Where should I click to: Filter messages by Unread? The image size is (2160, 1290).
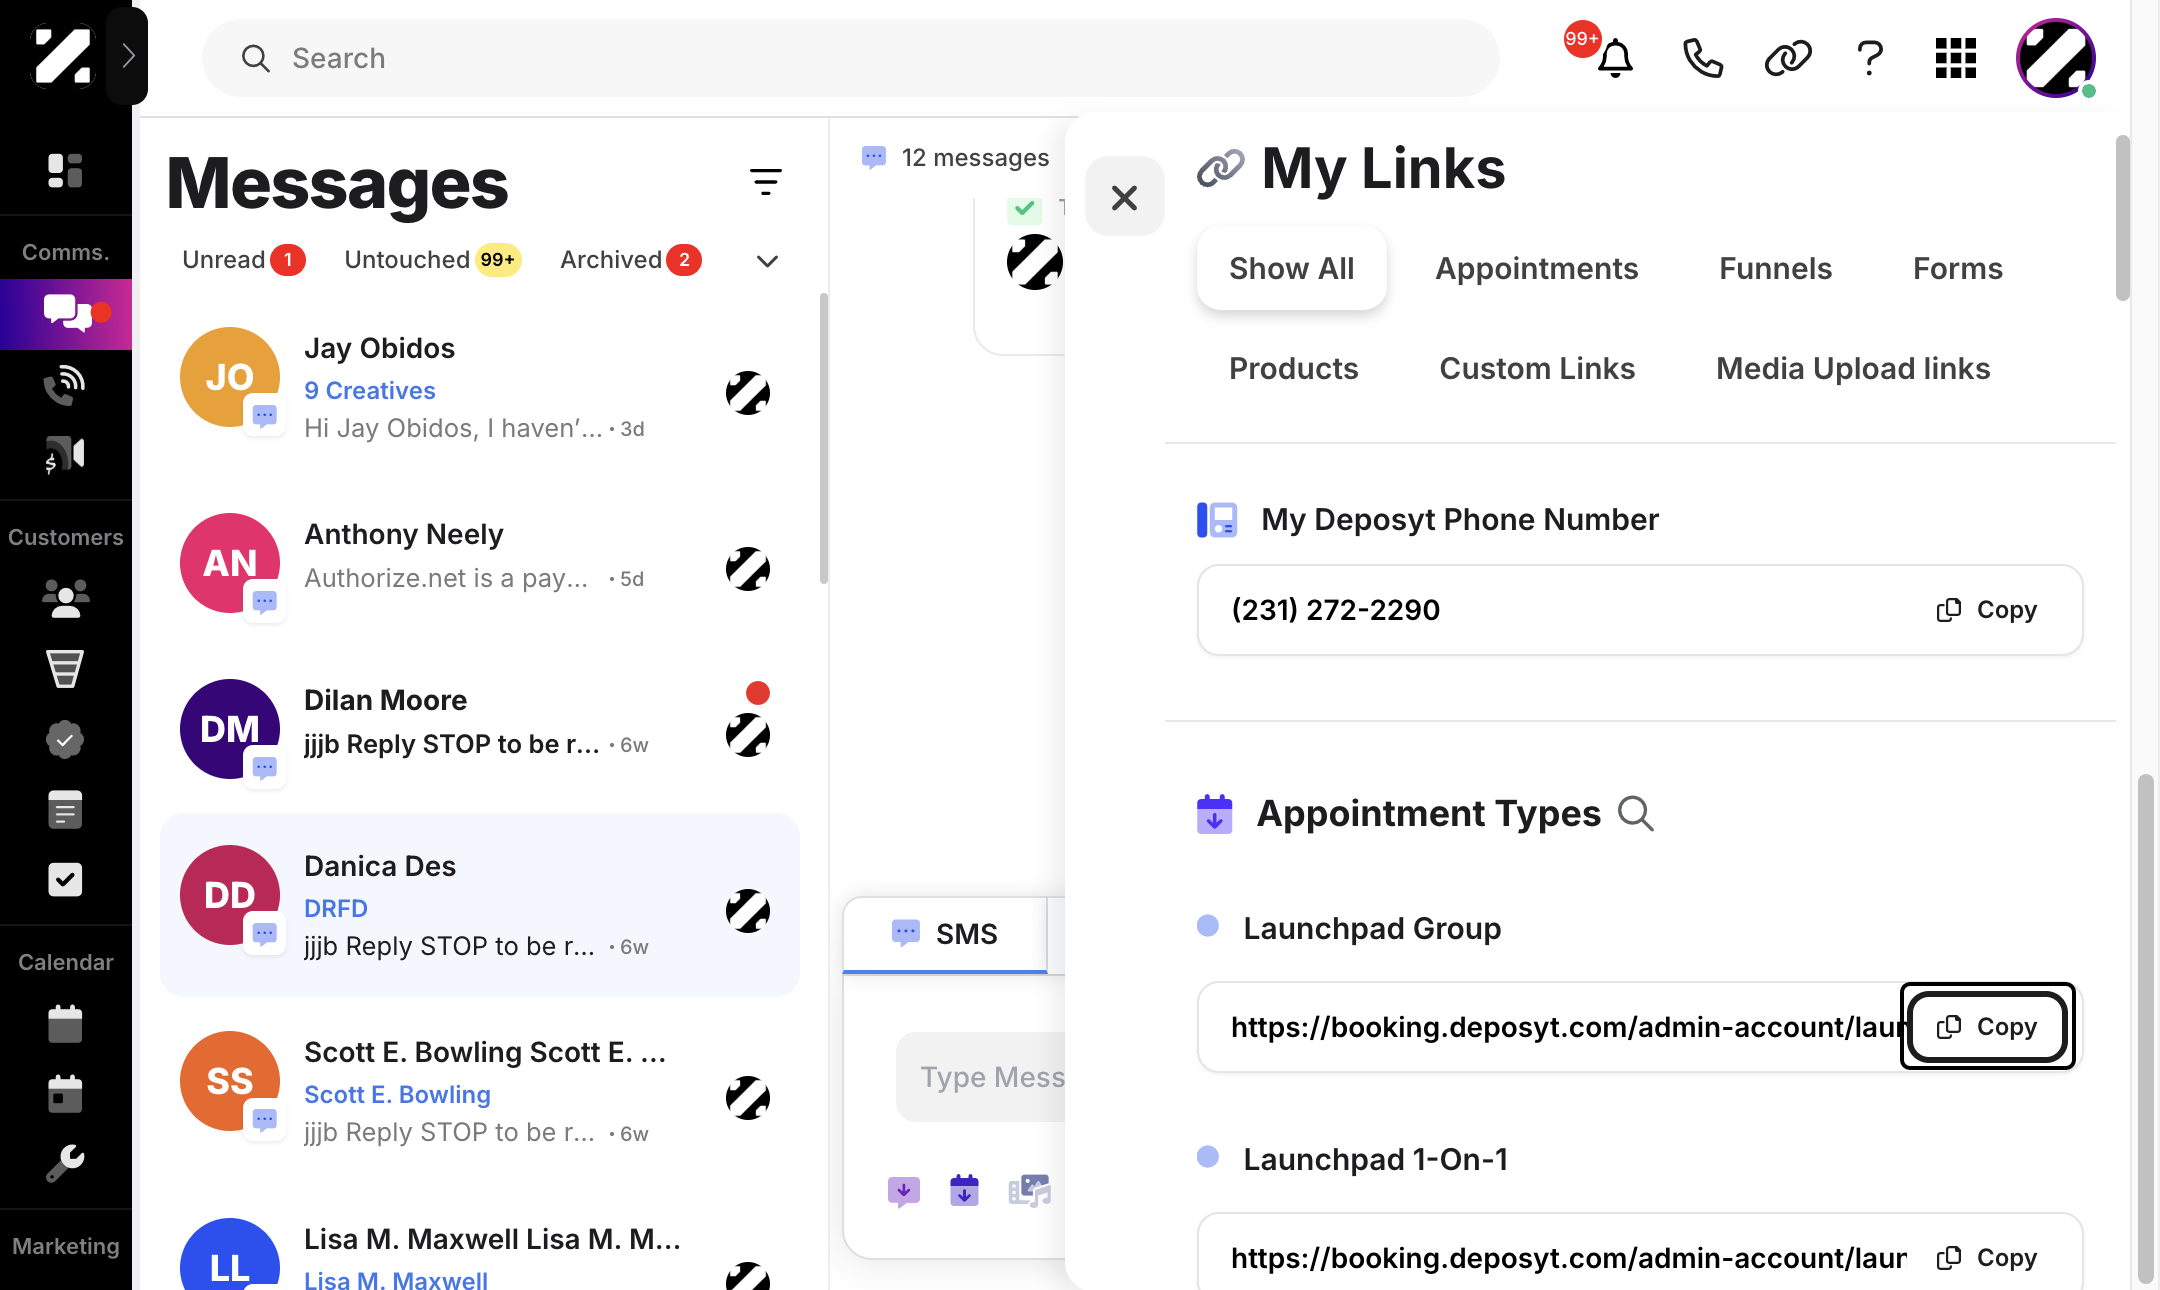[243, 260]
